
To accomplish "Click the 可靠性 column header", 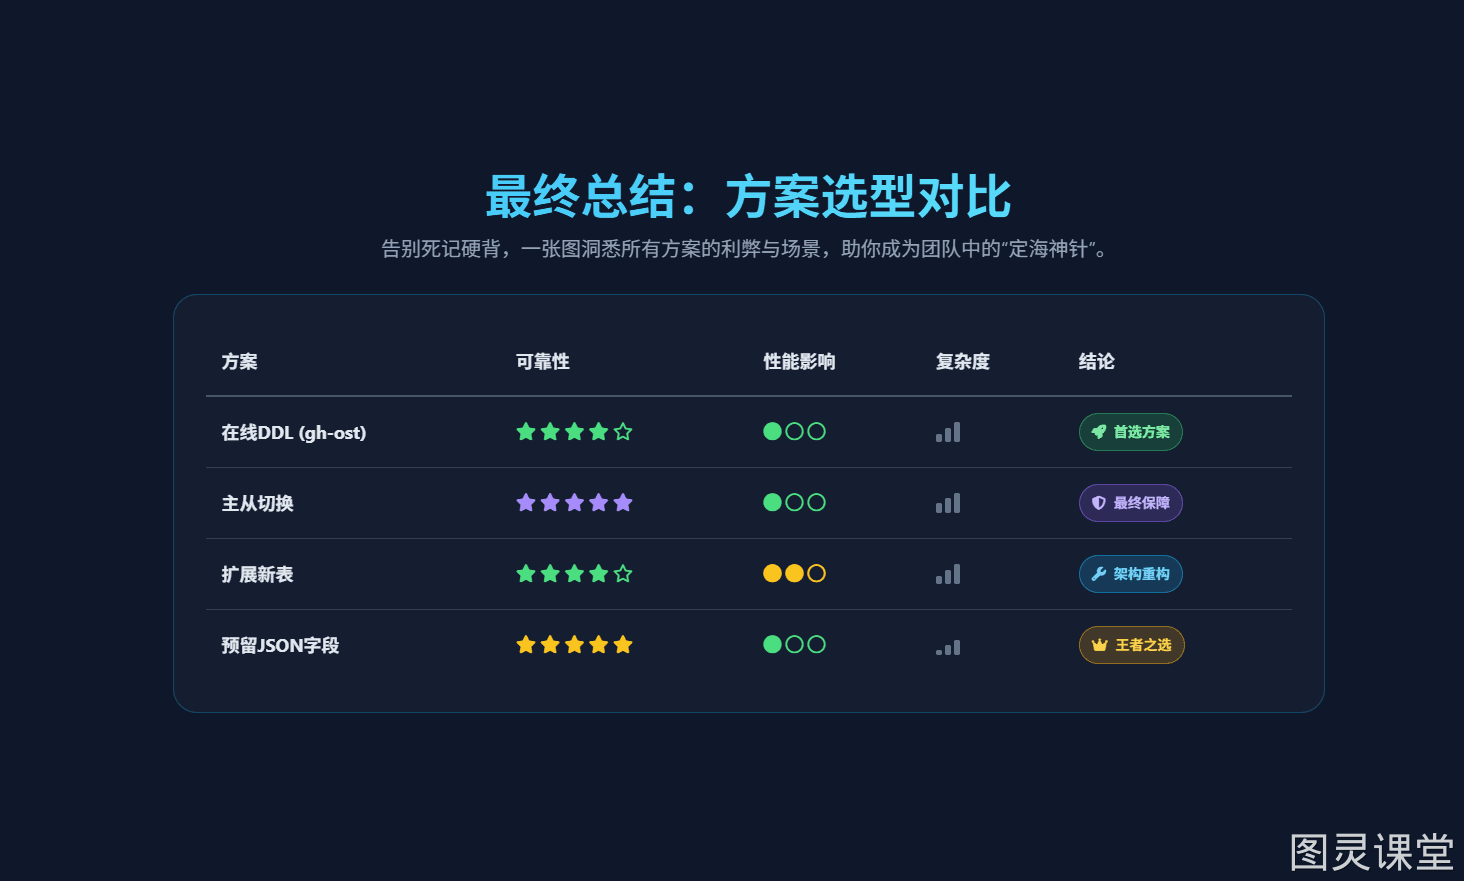I will click(x=543, y=362).
